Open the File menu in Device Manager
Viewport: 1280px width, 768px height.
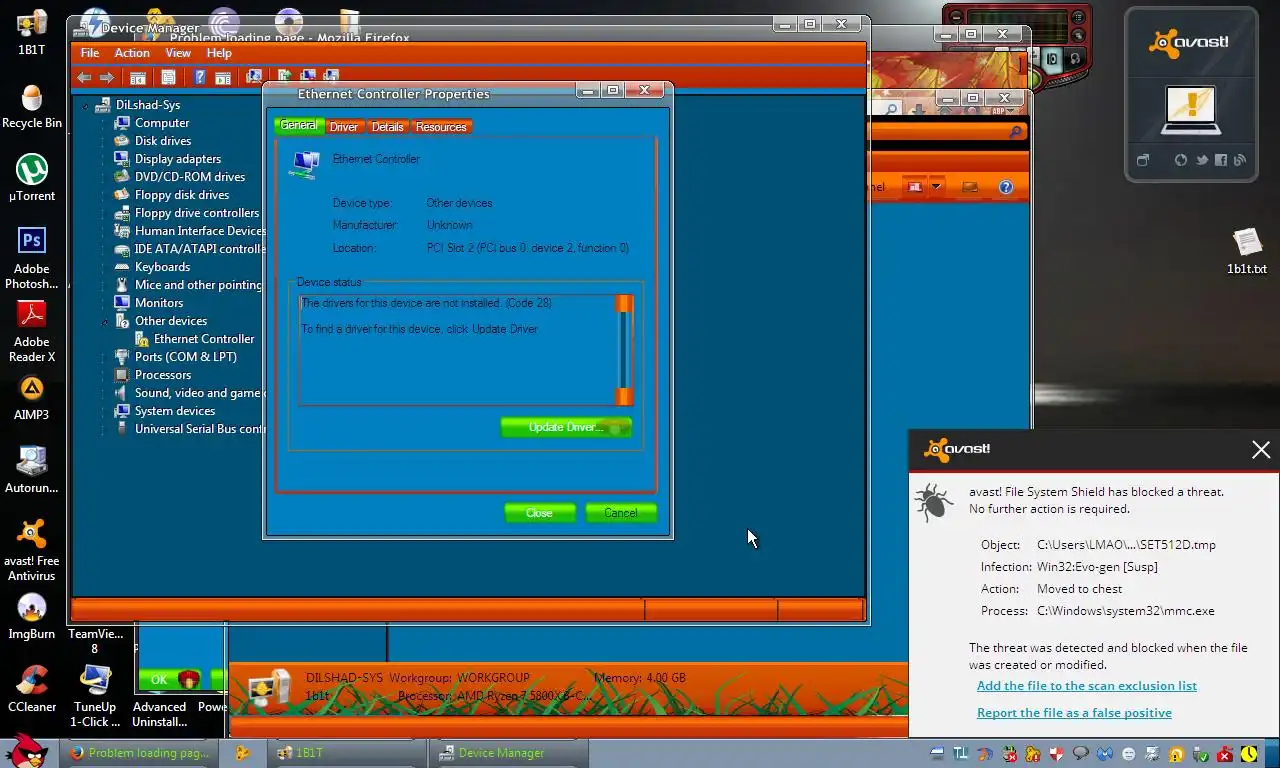[x=90, y=53]
